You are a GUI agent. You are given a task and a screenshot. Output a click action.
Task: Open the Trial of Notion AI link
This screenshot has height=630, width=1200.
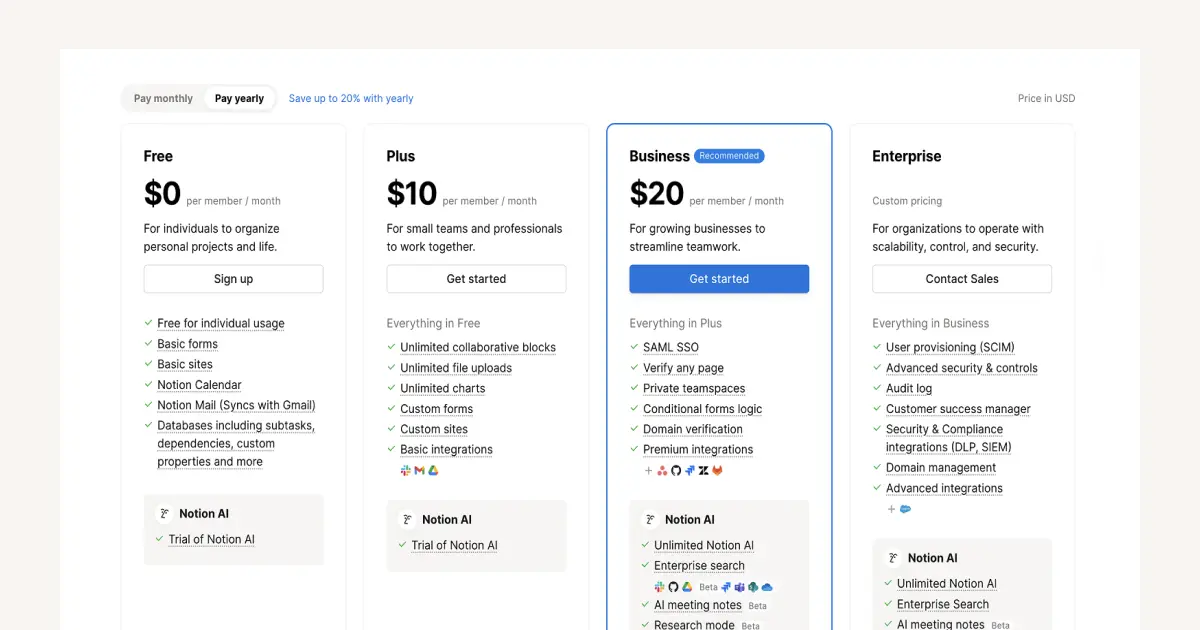pyautogui.click(x=211, y=539)
